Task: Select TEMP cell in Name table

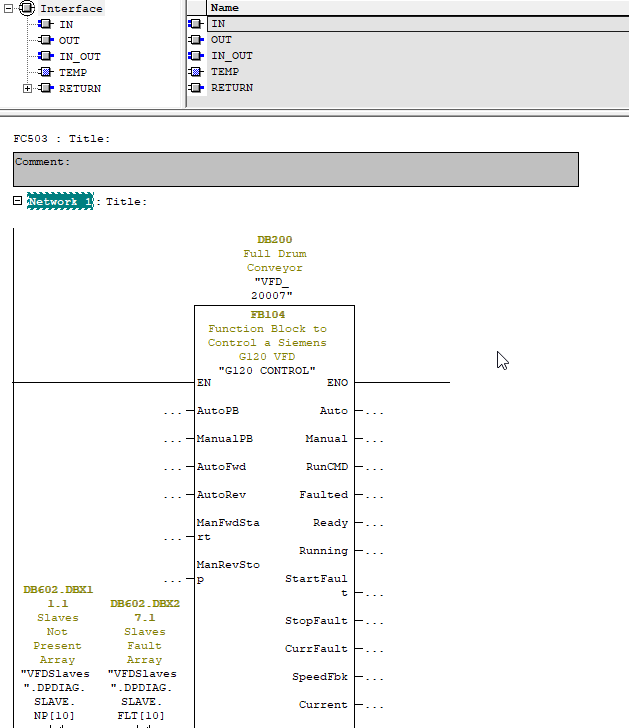Action: point(418,72)
